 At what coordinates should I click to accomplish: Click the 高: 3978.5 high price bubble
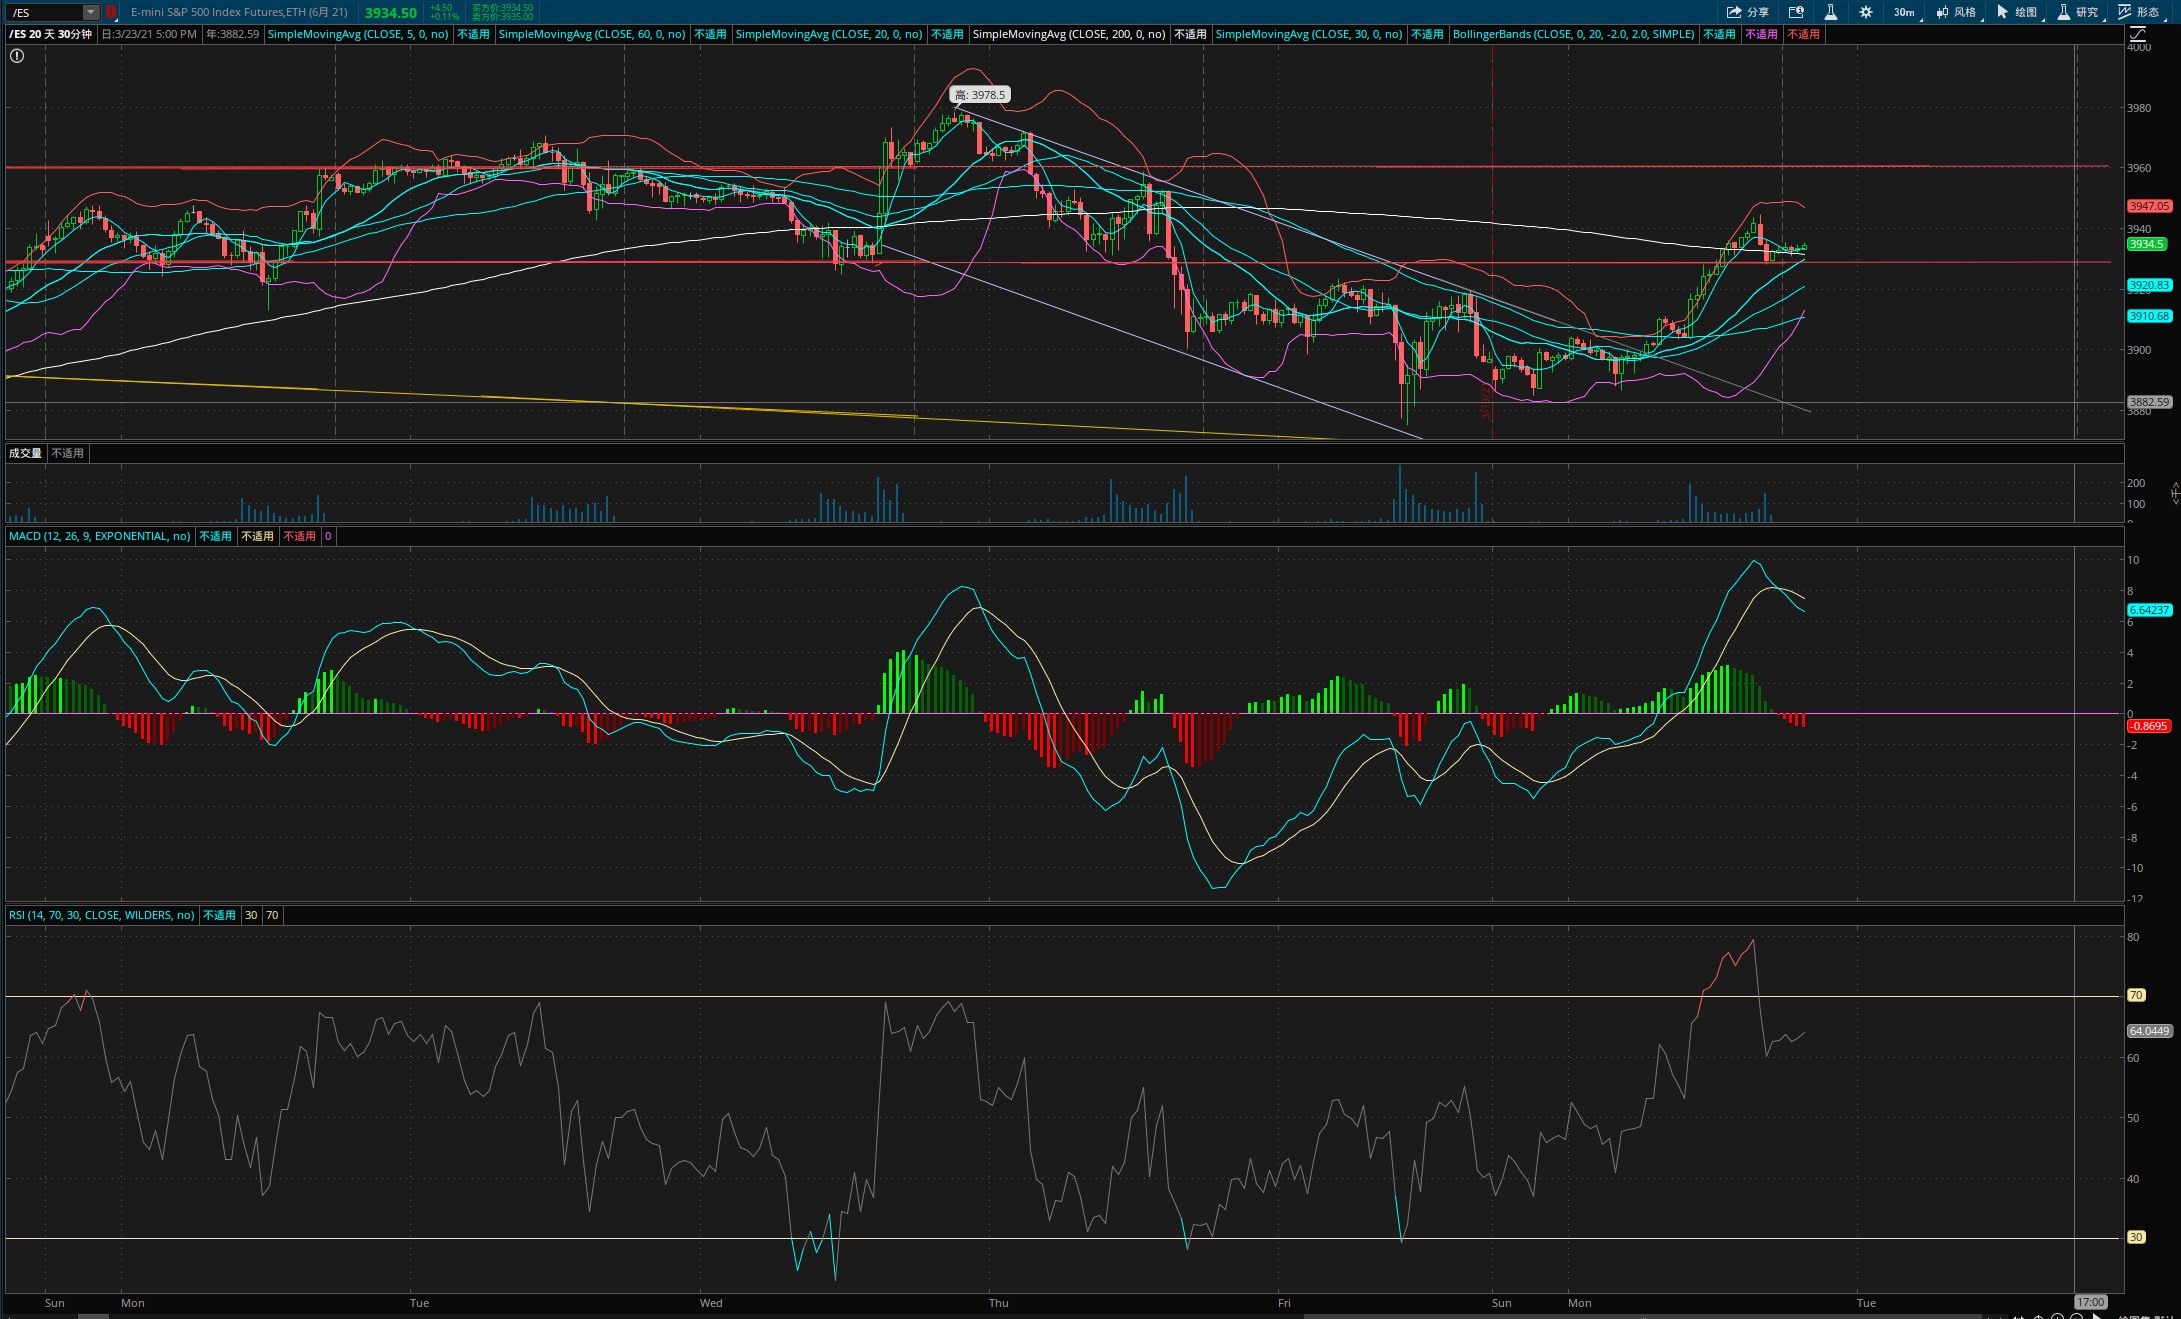tap(979, 95)
